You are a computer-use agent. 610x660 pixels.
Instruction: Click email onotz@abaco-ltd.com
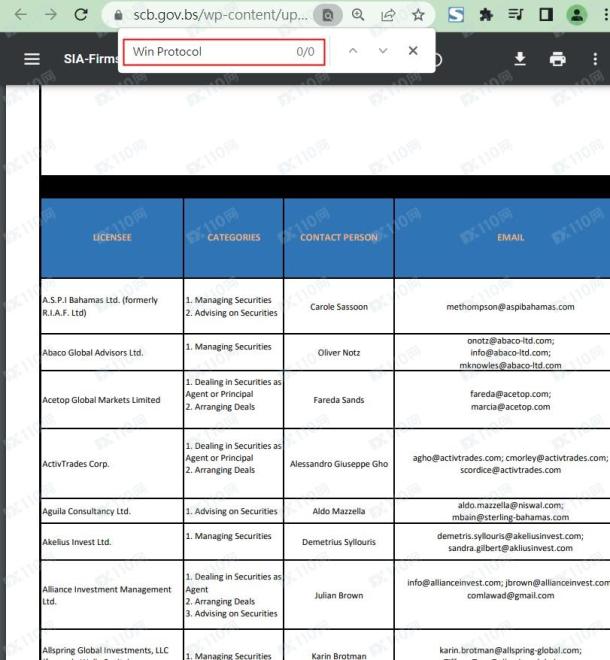click(x=511, y=341)
